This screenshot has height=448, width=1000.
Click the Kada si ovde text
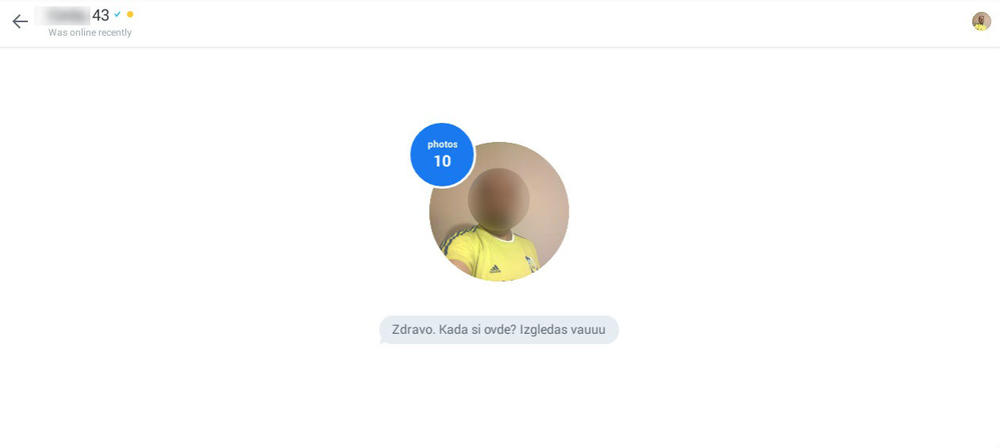pyautogui.click(x=477, y=331)
